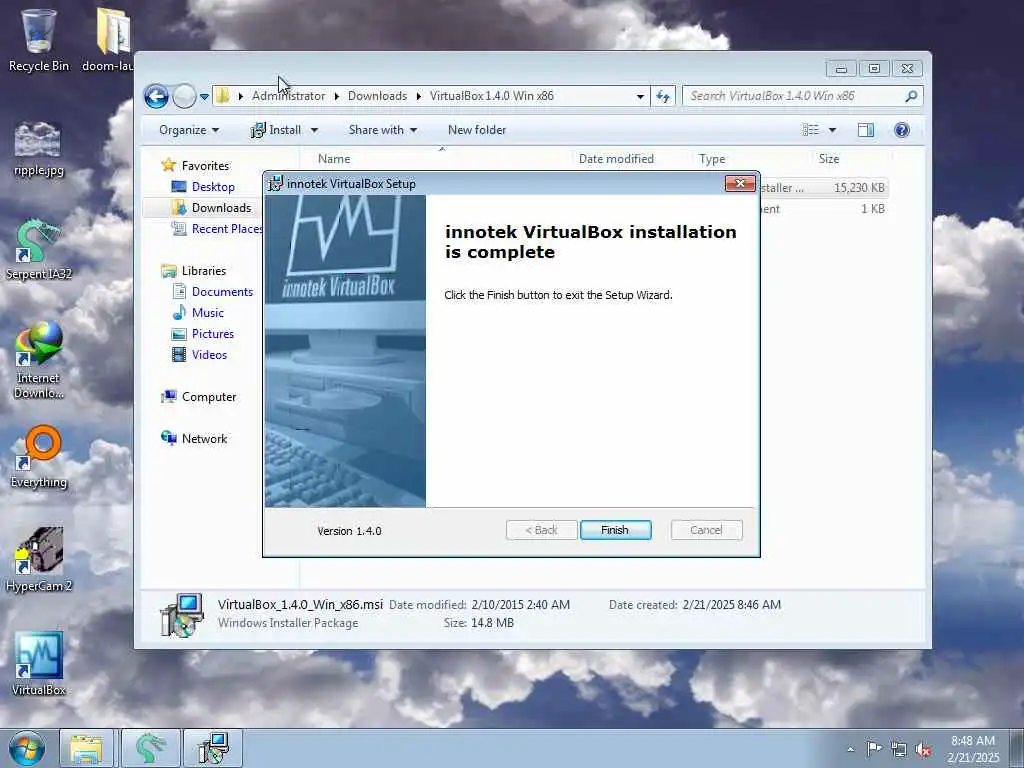Click the MSI file icon in details pane
The width and height of the screenshot is (1024, 768).
click(182, 614)
